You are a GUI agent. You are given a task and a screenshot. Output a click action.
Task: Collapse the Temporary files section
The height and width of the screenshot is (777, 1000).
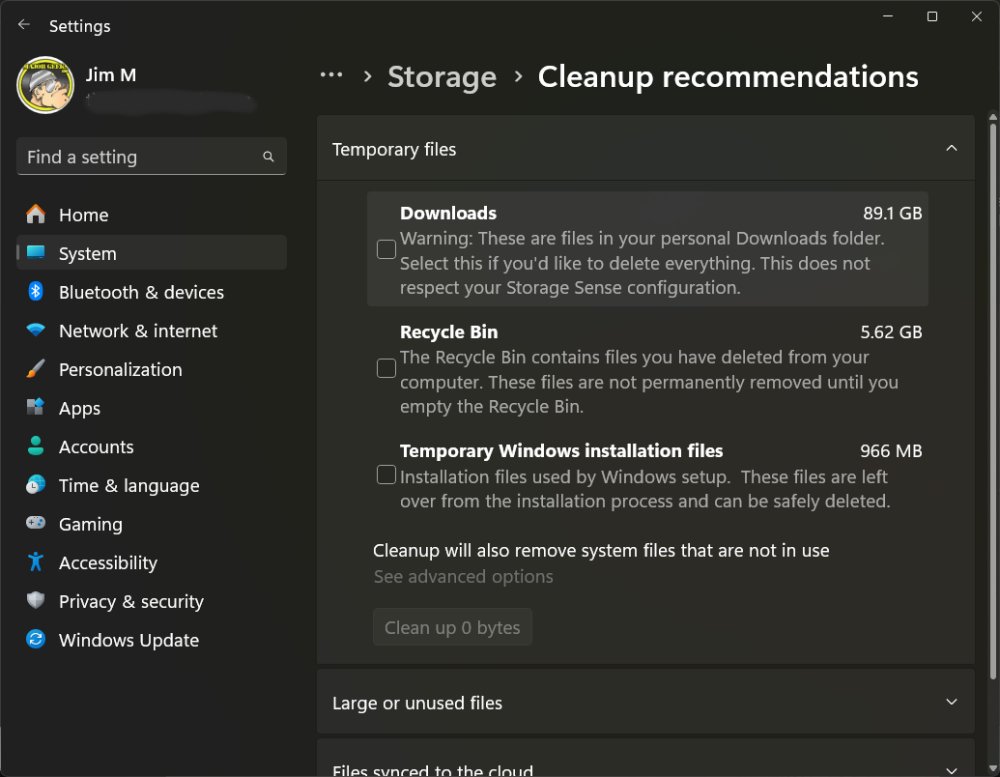[951, 149]
